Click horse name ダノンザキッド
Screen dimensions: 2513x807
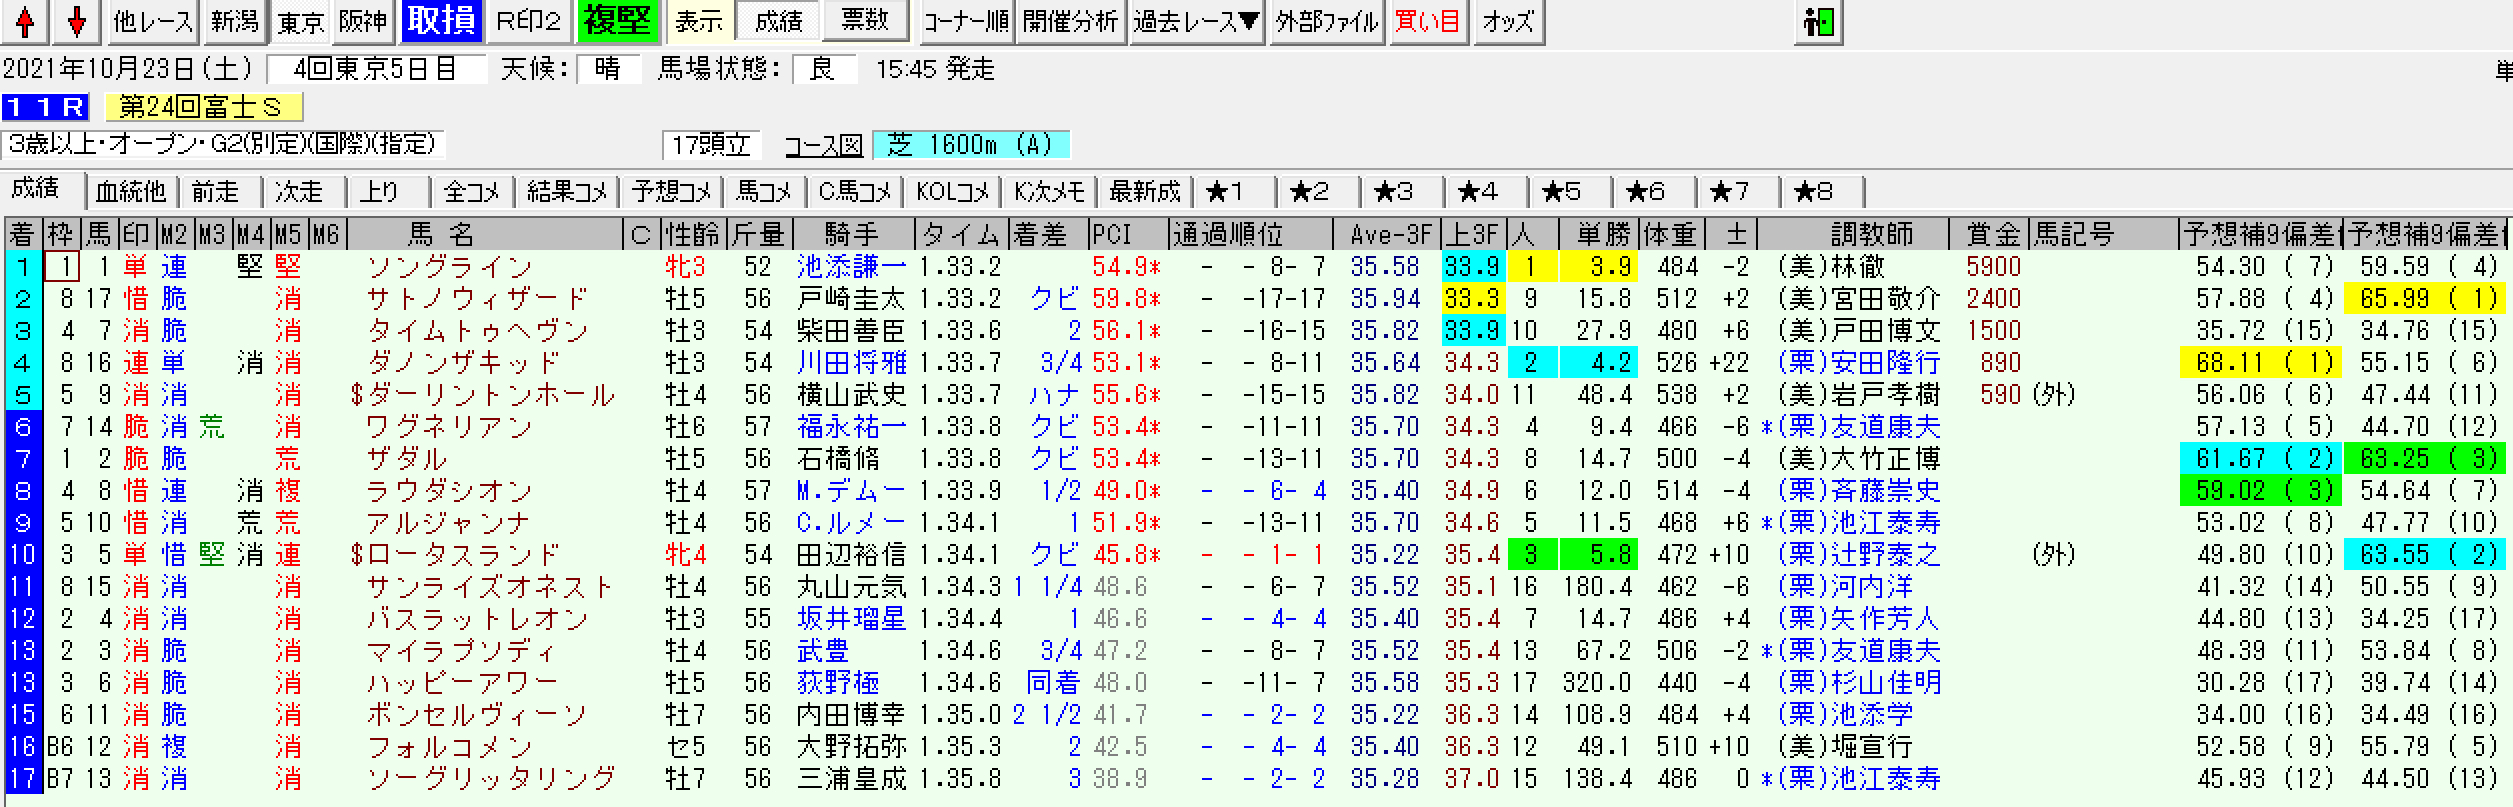point(463,363)
